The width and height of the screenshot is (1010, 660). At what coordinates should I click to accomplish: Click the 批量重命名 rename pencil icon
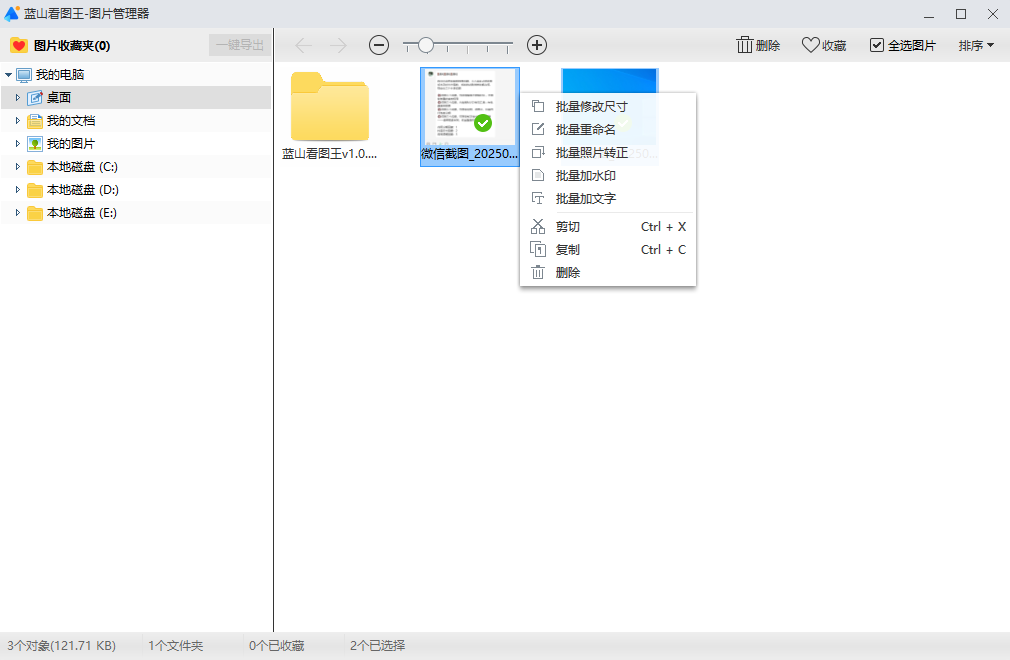(x=538, y=129)
